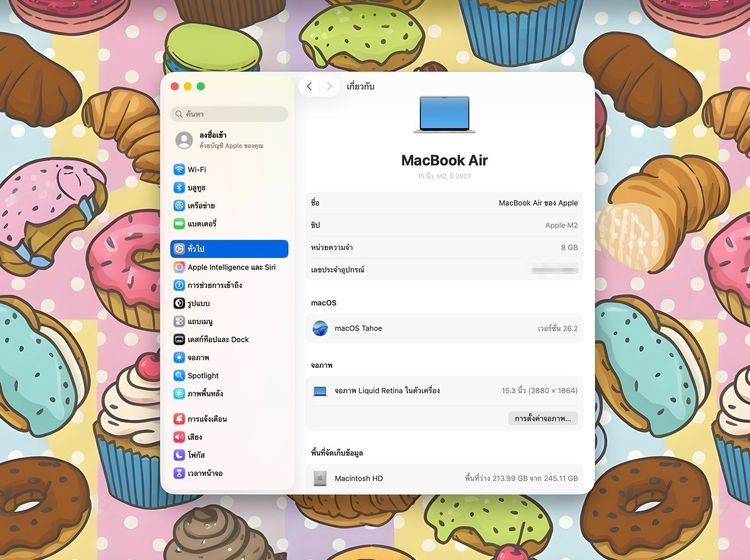
Task: Click the search (ค้นหา) field
Action: click(x=229, y=114)
